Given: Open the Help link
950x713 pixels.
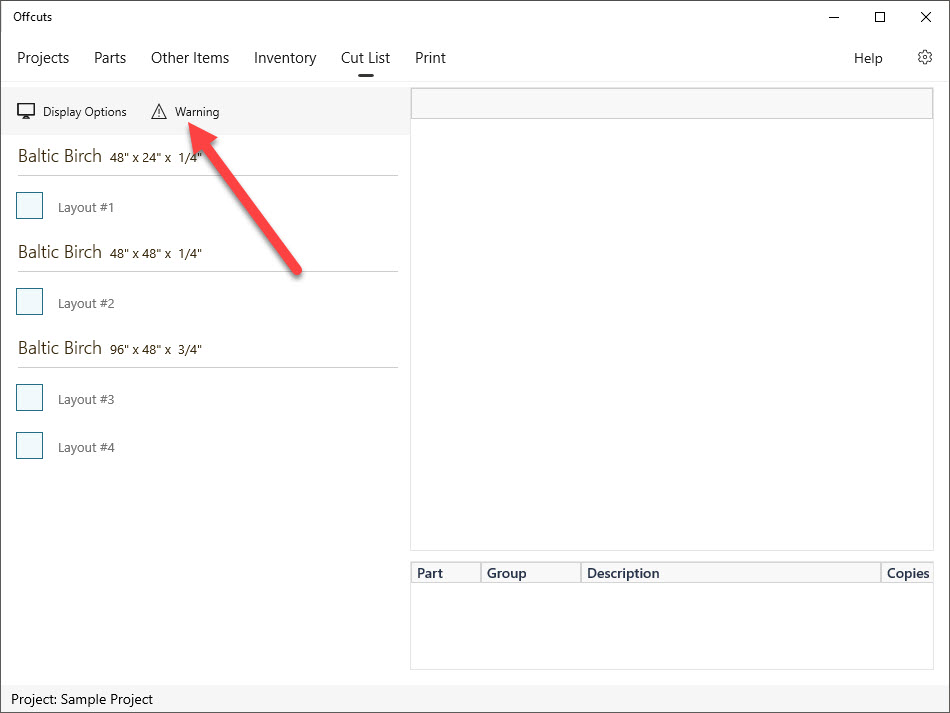Looking at the screenshot, I should pos(868,58).
